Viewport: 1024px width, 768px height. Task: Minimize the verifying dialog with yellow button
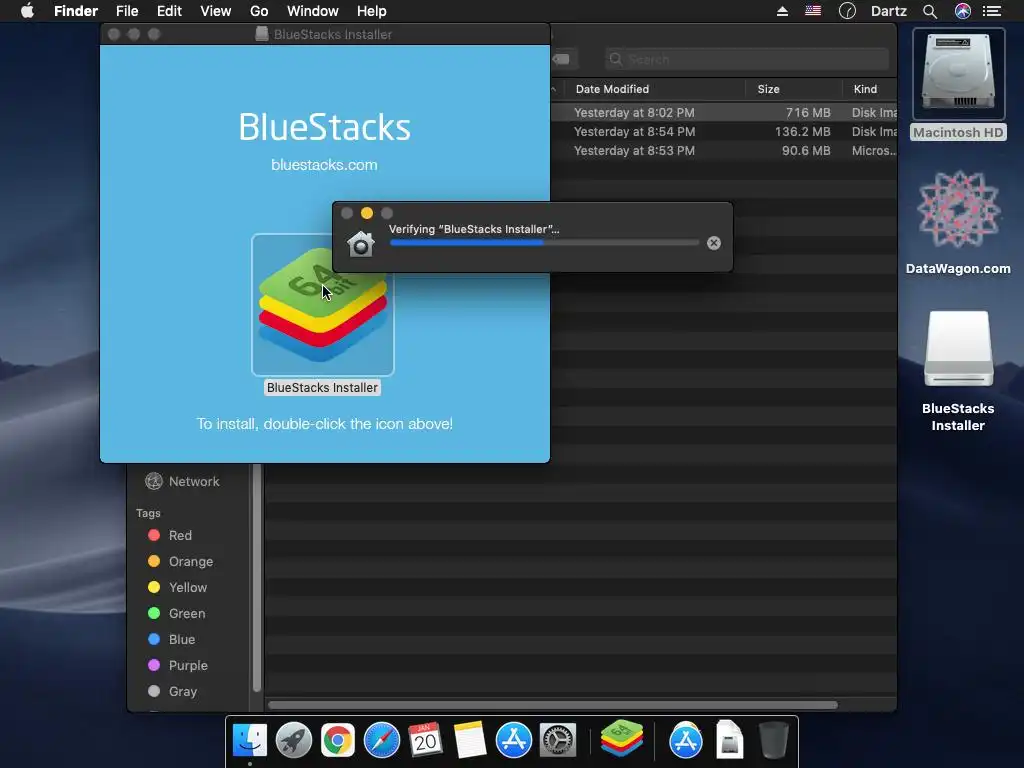tap(367, 213)
